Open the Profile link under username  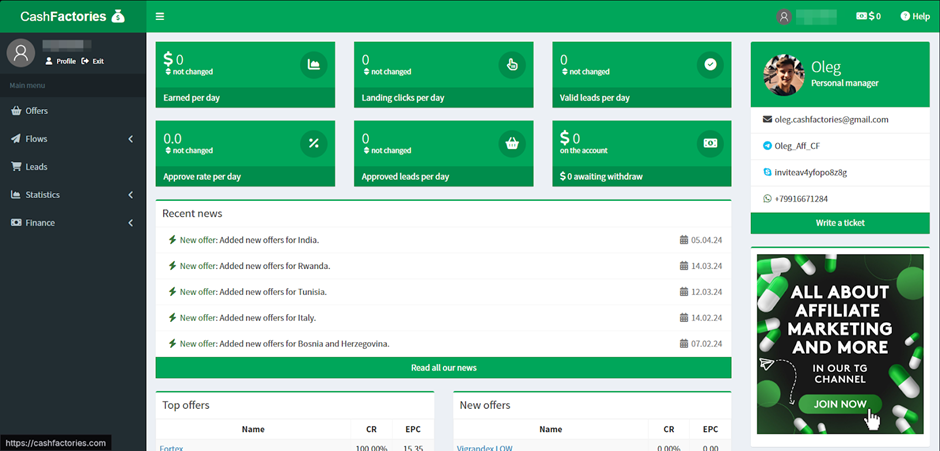(x=65, y=61)
